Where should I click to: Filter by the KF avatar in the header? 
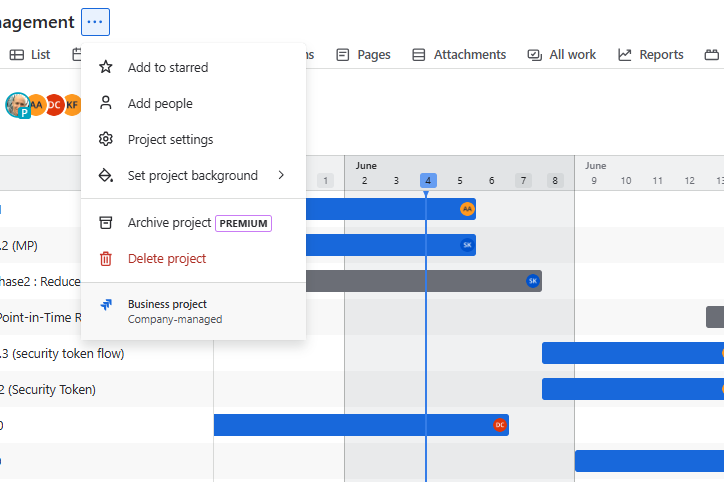[72, 105]
